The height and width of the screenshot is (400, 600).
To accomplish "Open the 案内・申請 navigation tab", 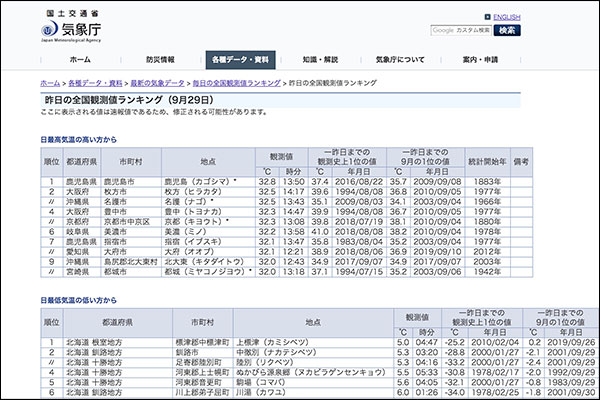I will (x=481, y=60).
